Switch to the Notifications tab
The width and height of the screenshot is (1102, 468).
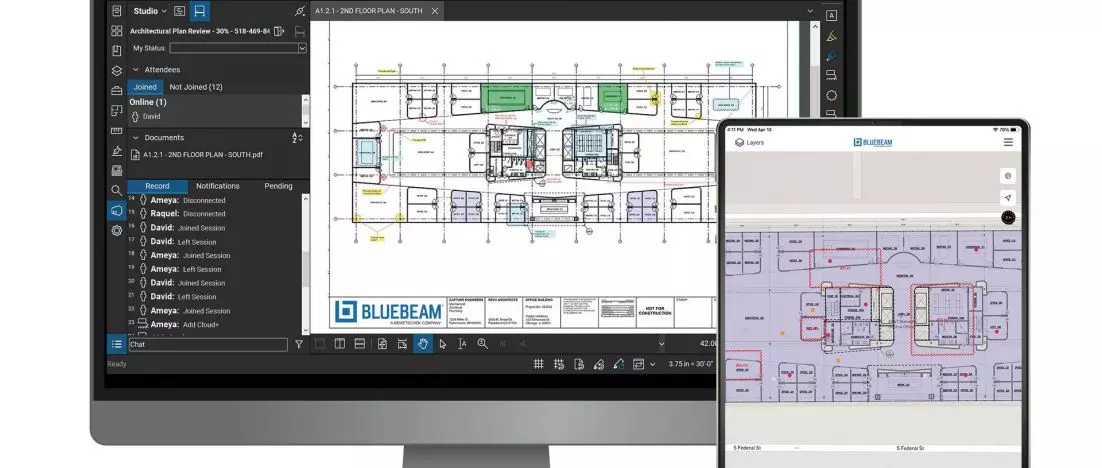(218, 186)
